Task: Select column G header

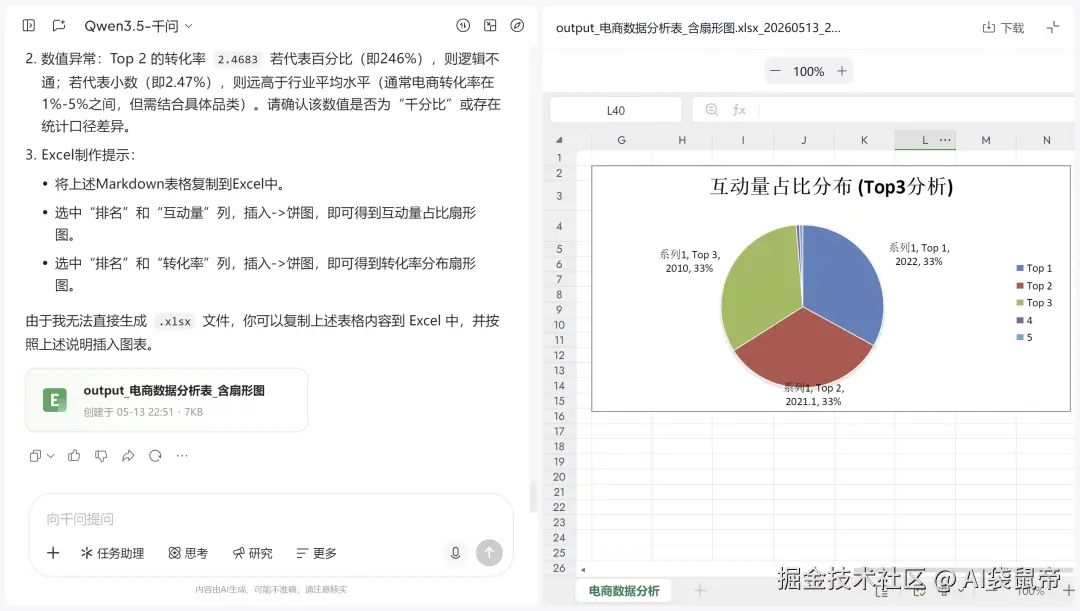Action: click(x=621, y=140)
